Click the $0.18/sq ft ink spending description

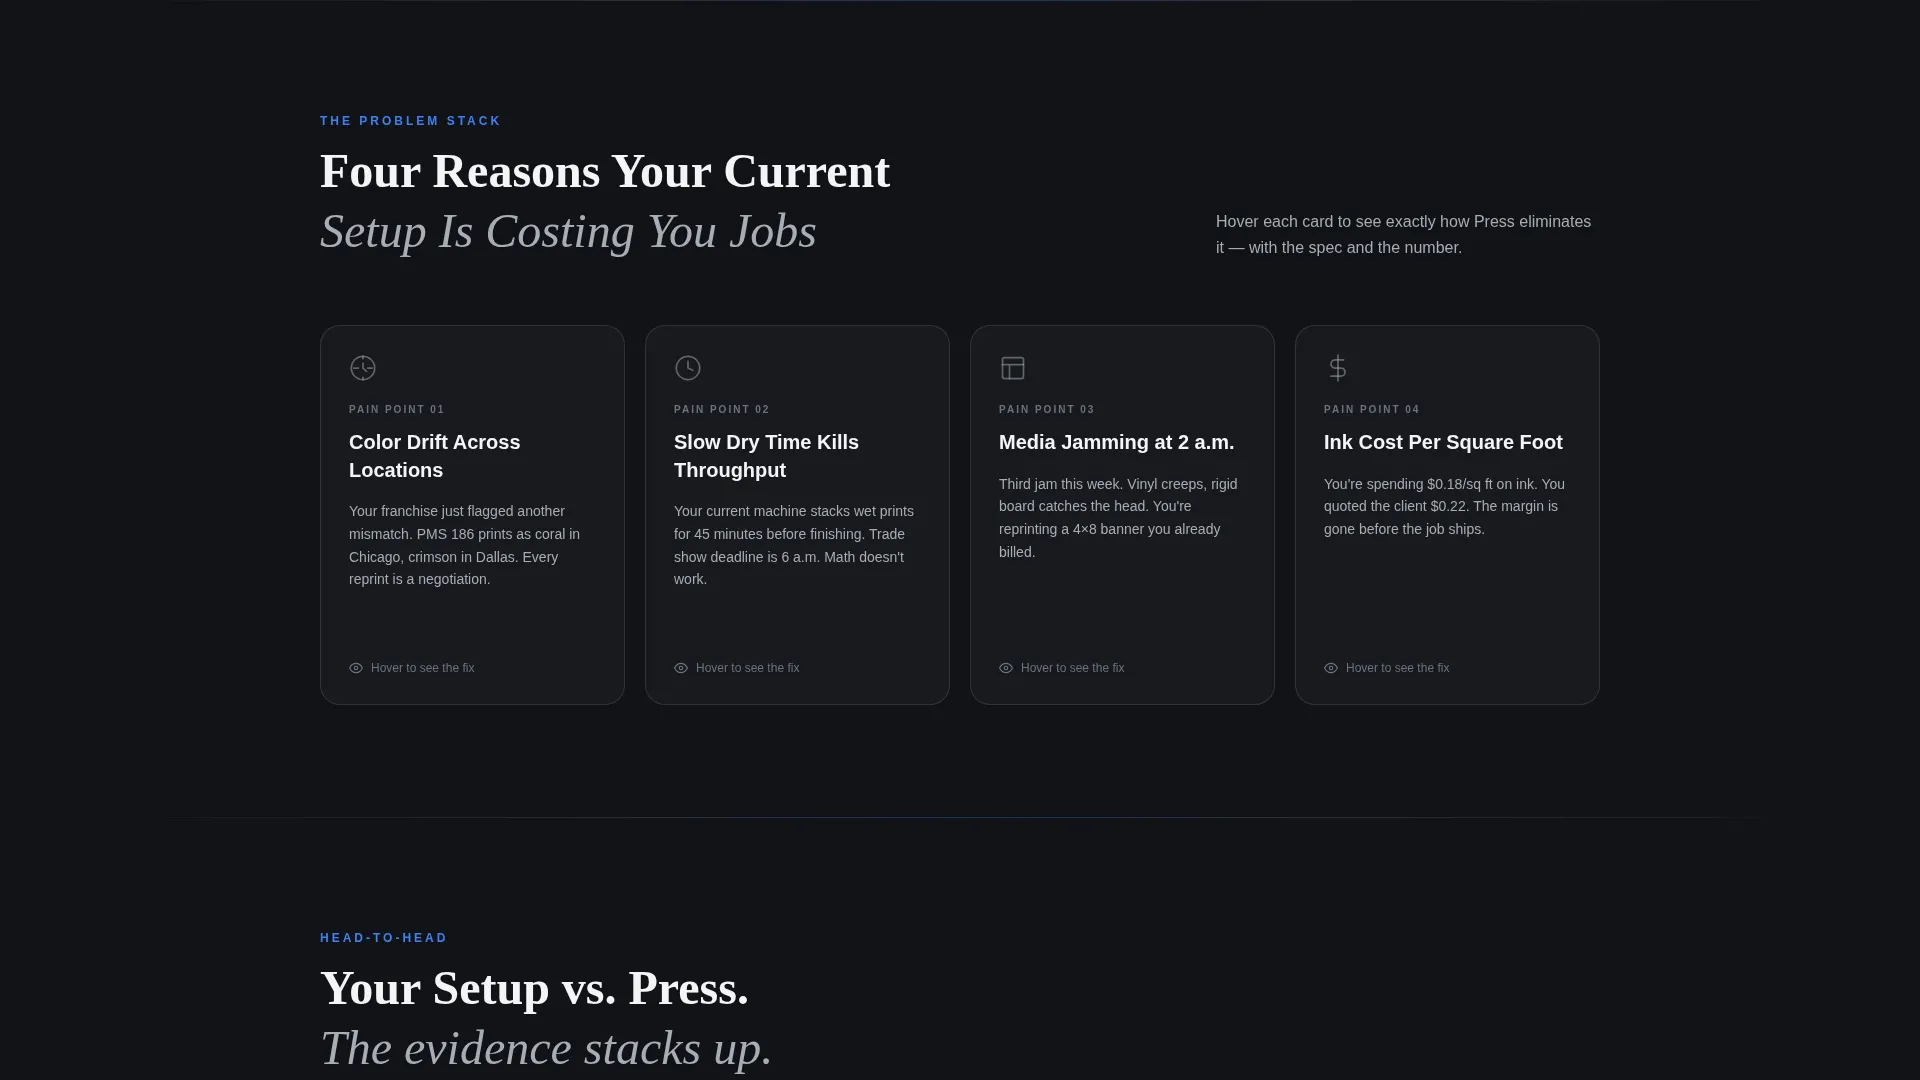[1444, 507]
